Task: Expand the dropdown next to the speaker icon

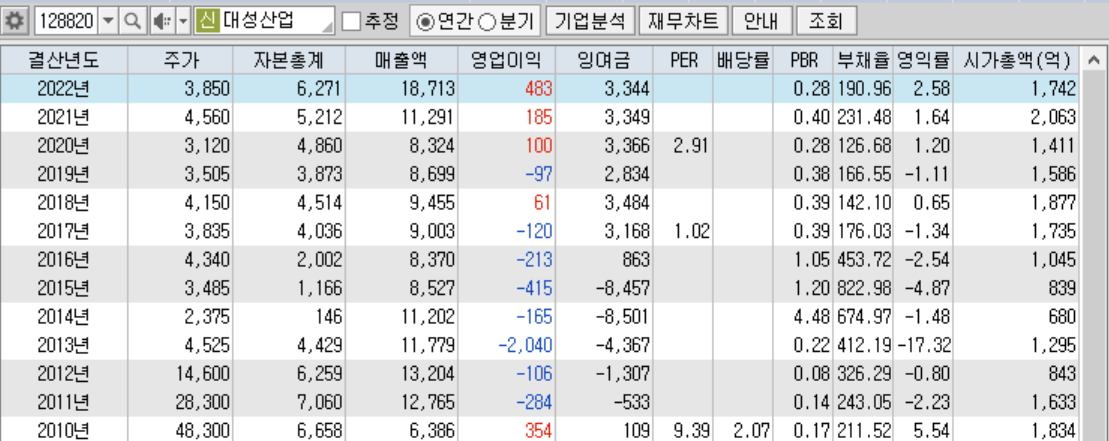Action: click(x=183, y=21)
